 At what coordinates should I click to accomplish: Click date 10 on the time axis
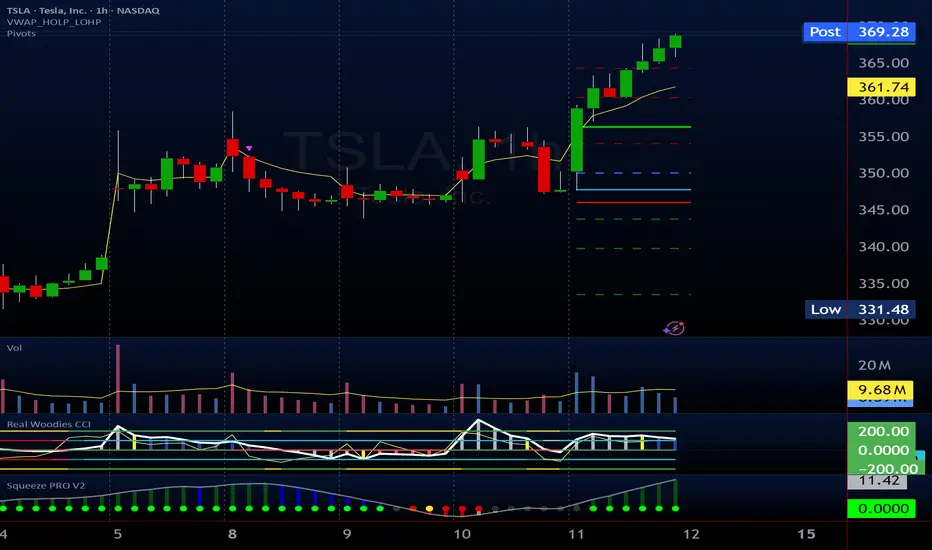[462, 534]
